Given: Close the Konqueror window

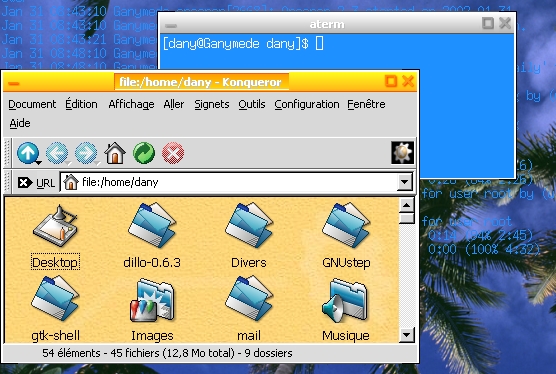Looking at the screenshot, I should pyautogui.click(x=408, y=81).
